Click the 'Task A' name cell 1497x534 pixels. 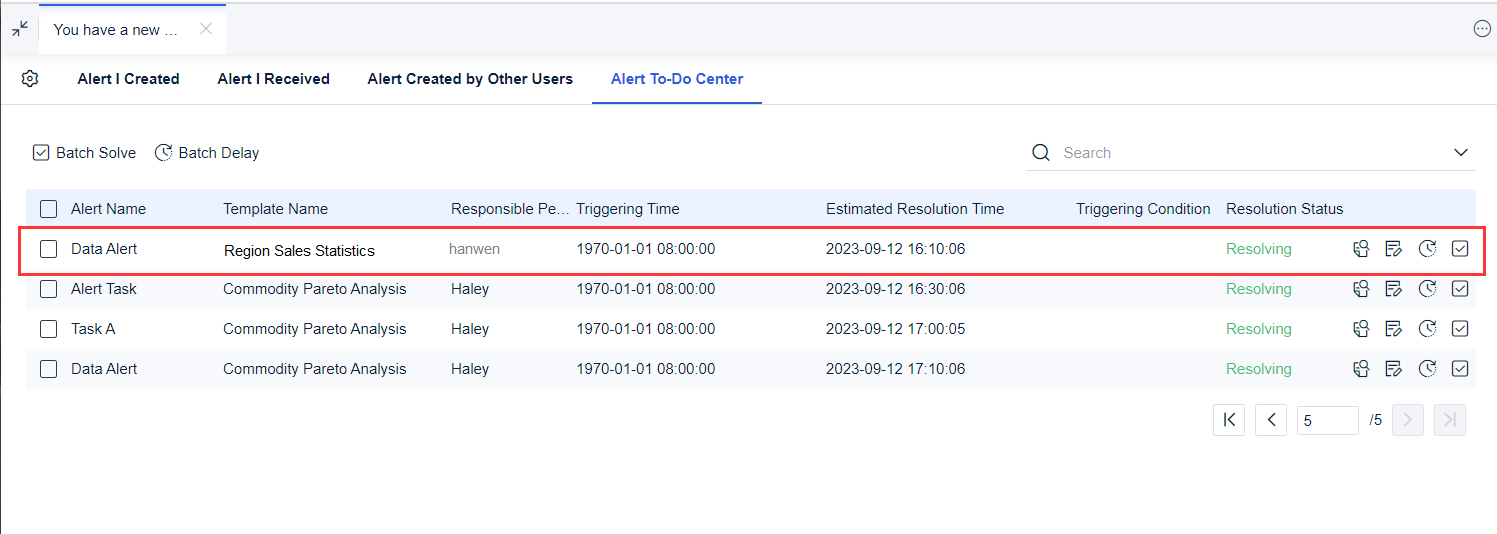[93, 329]
